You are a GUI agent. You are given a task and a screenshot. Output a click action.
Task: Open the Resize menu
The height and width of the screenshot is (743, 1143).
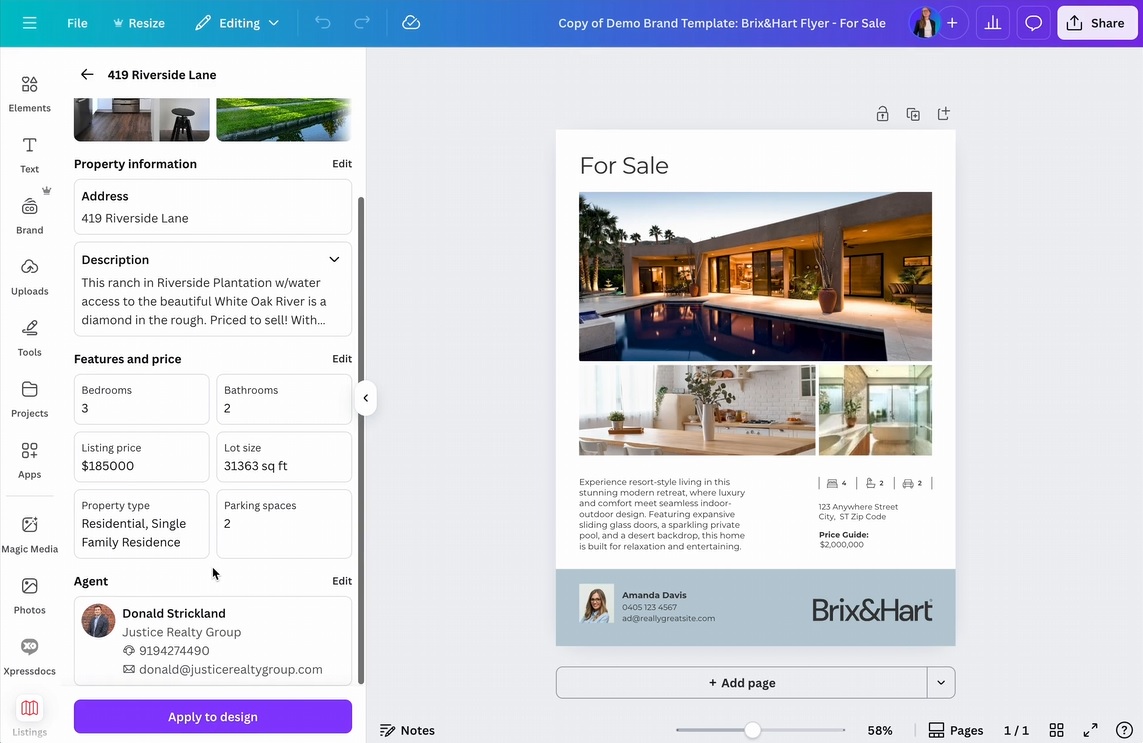coord(139,23)
